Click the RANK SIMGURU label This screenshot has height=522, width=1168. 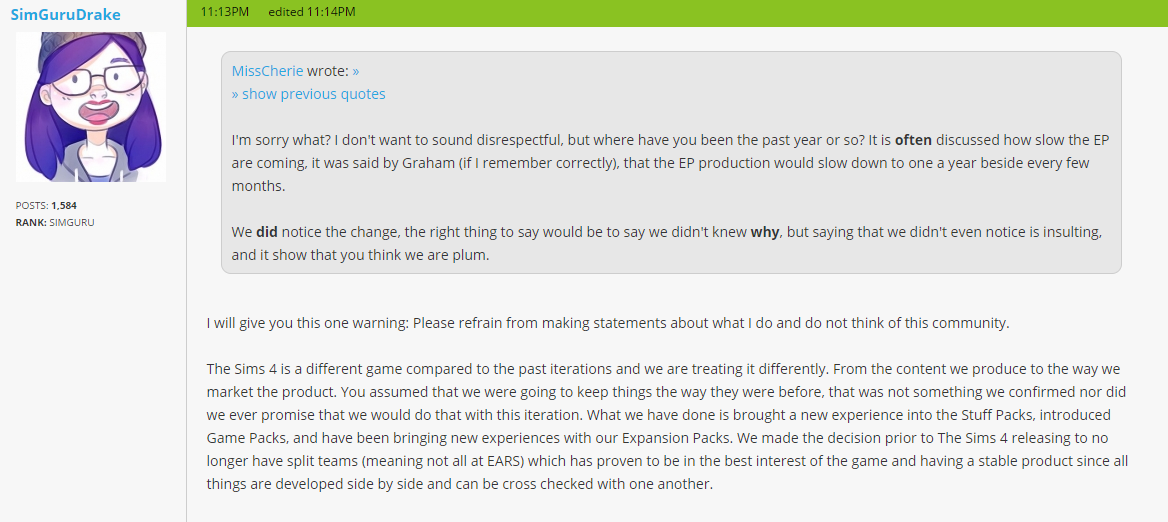click(x=54, y=222)
